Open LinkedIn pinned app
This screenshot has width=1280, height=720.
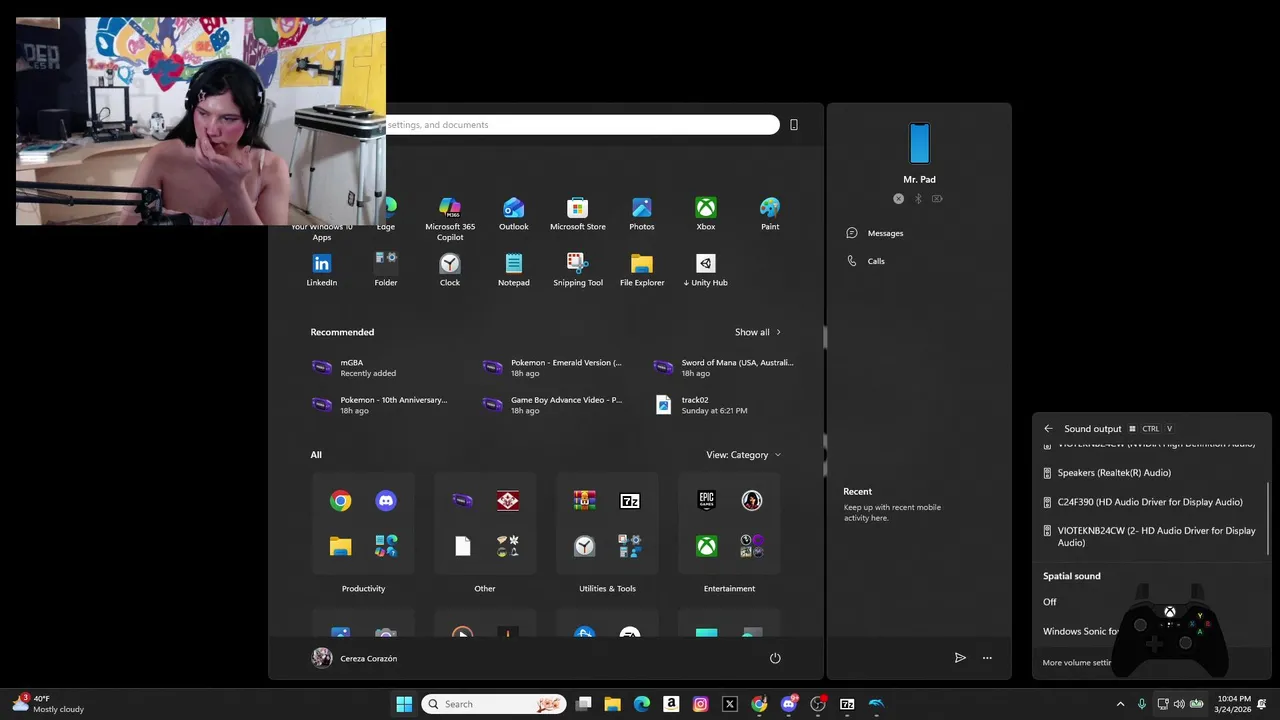pos(322,270)
